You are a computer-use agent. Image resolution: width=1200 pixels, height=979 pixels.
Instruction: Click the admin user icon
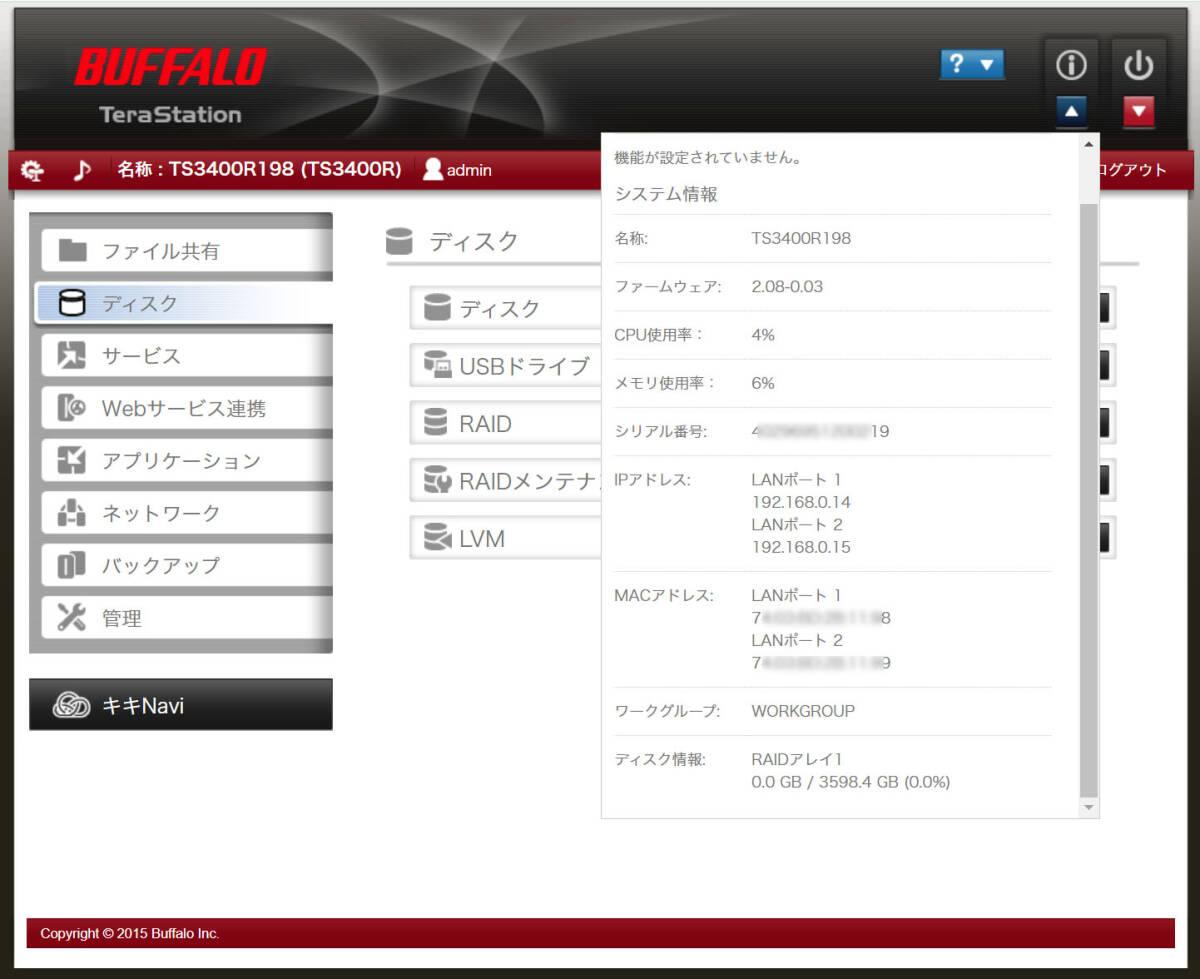(432, 170)
